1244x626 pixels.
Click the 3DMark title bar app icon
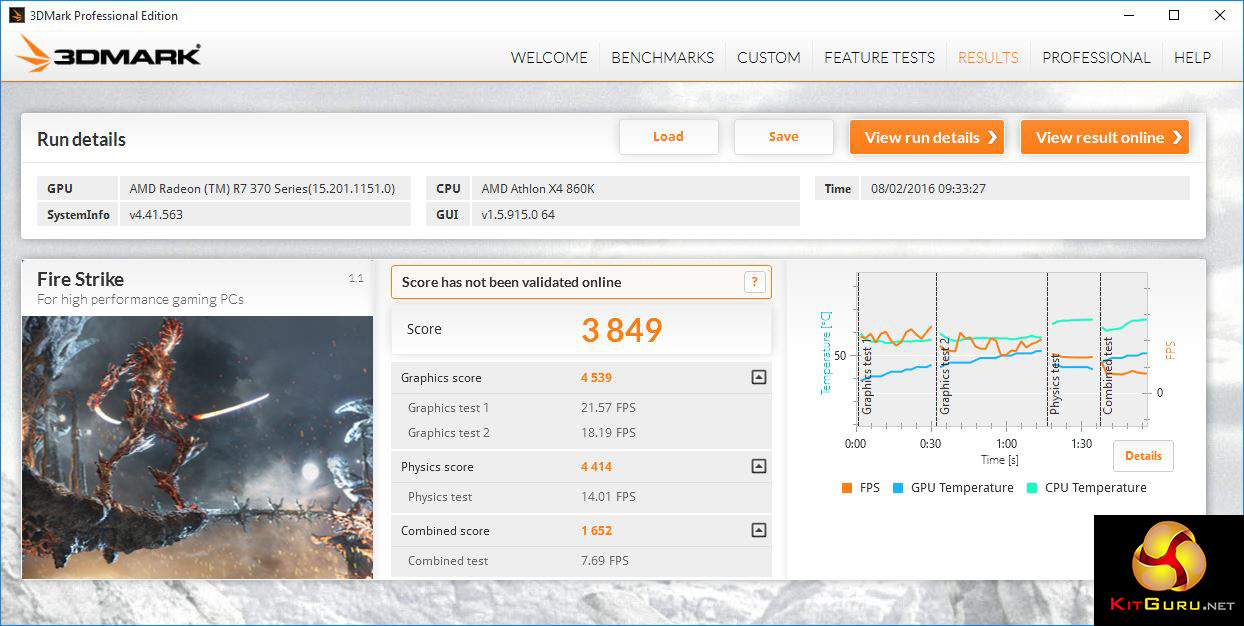point(16,15)
